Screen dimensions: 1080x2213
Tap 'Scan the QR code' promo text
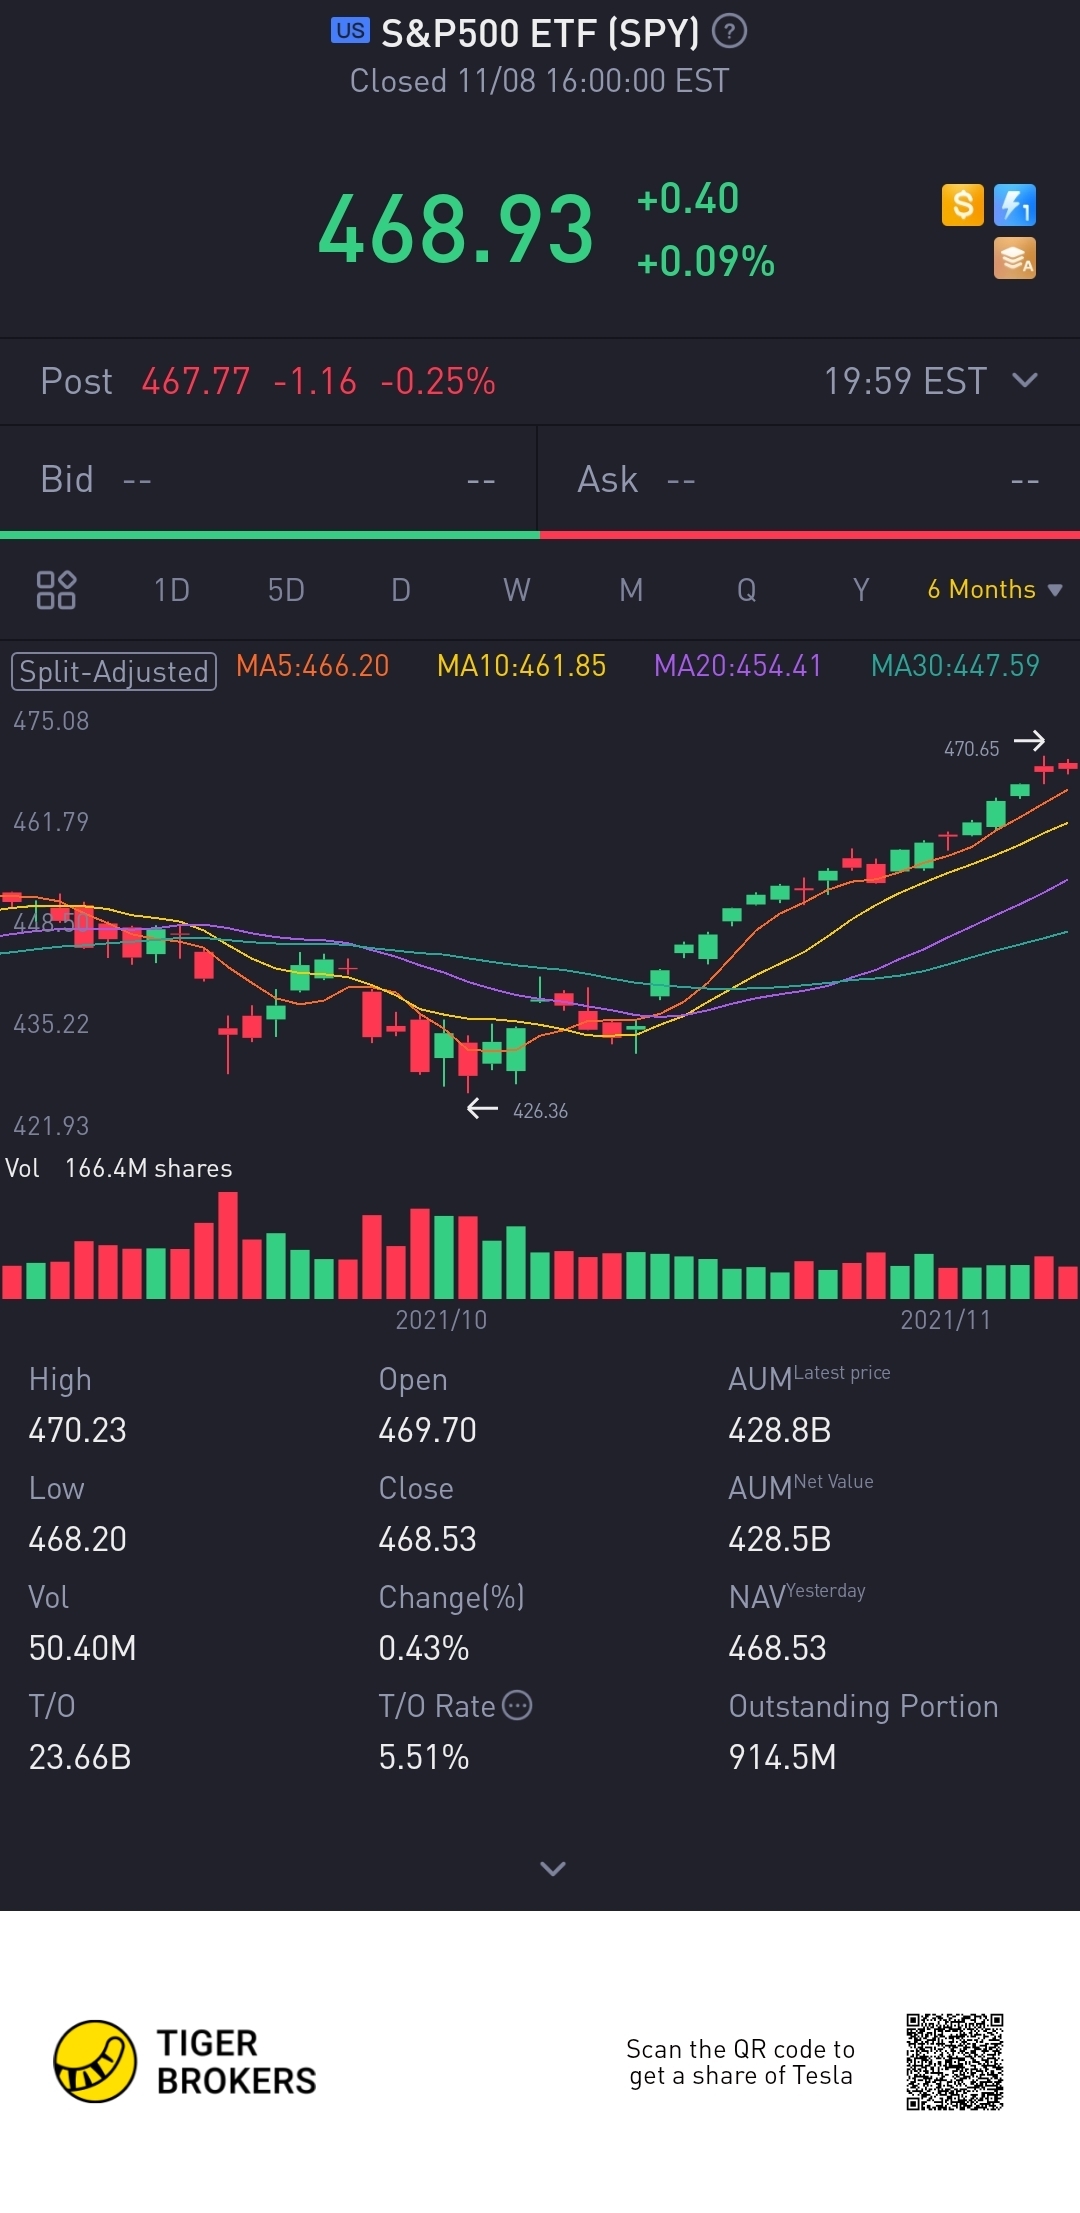pos(741,2062)
